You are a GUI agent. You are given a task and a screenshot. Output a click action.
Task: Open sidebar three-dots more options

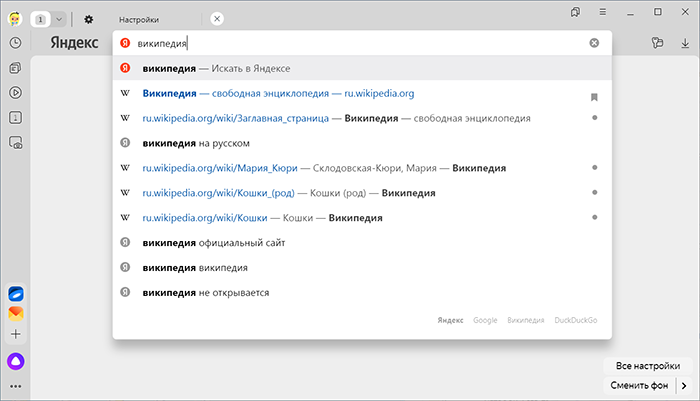pyautogui.click(x=16, y=386)
